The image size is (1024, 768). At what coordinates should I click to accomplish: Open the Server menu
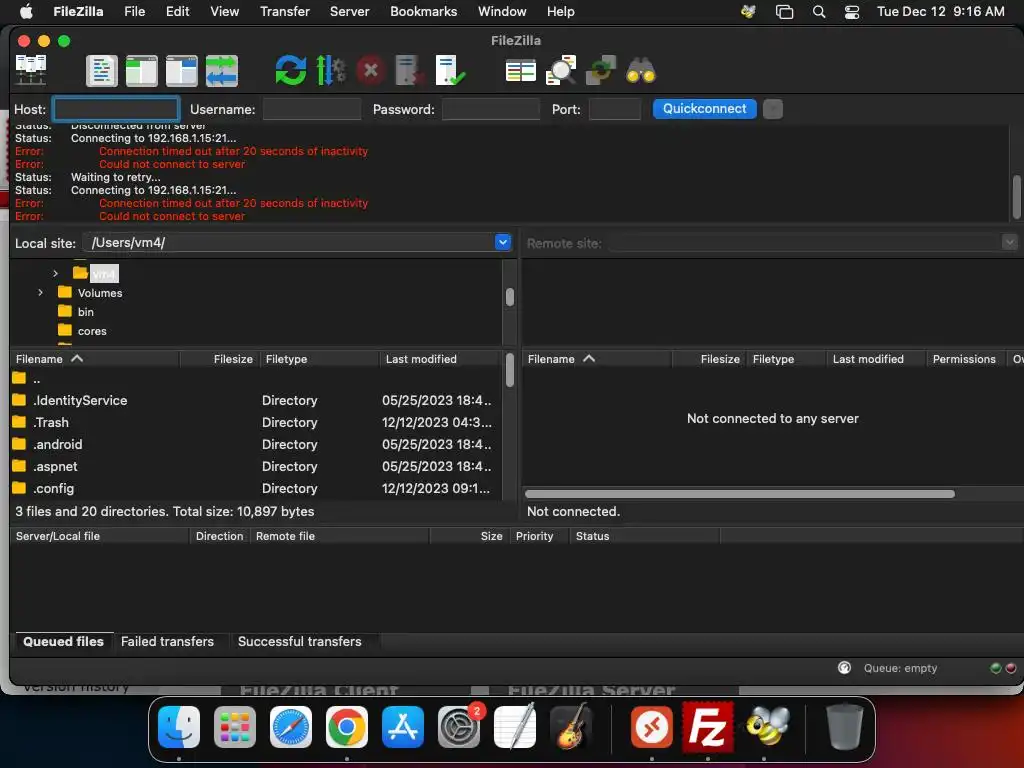pyautogui.click(x=349, y=12)
